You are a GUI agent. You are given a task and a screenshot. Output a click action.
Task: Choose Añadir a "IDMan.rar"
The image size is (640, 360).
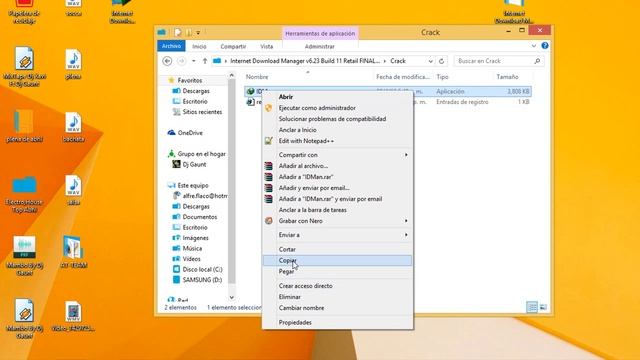click(337, 177)
